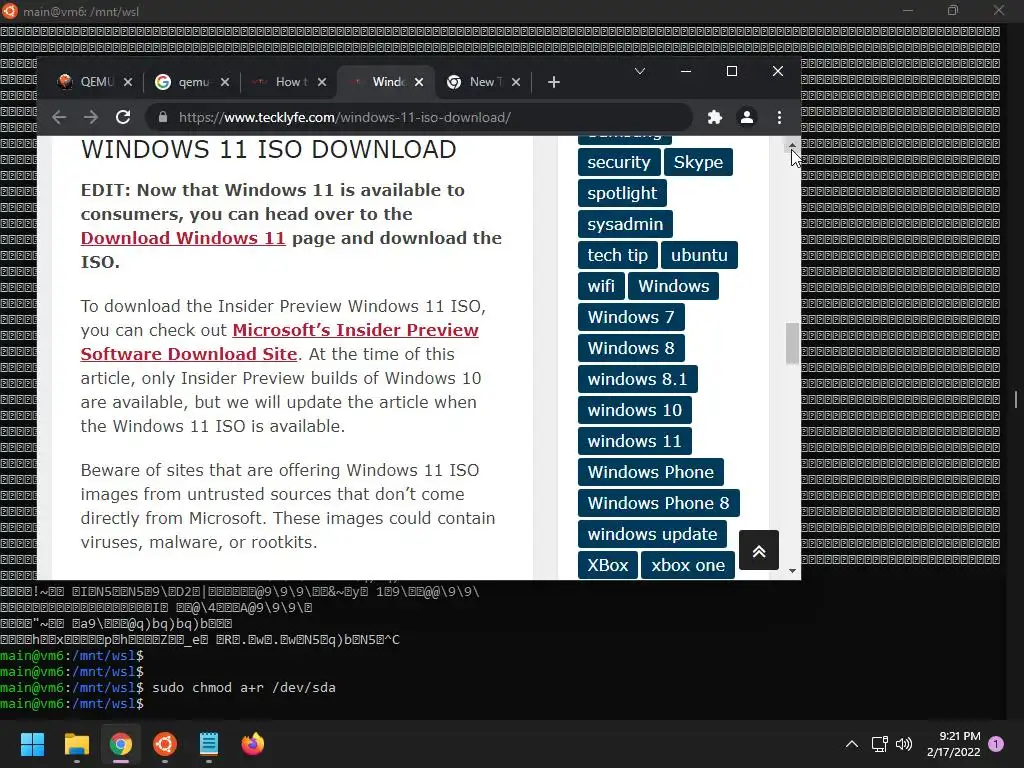Select the xbox one tag
Screen dimensions: 1024x768
point(688,566)
